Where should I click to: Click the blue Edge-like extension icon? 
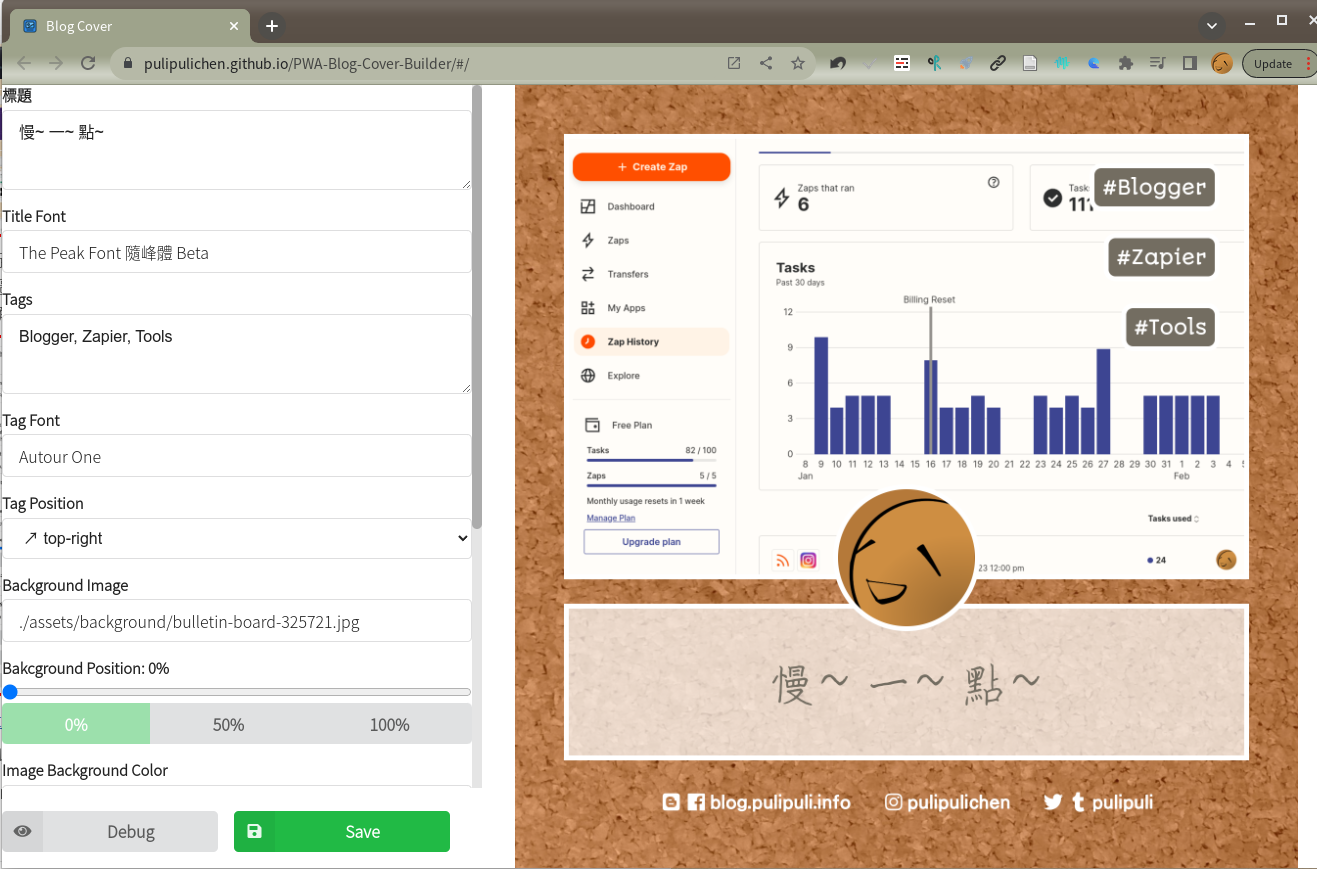(x=1094, y=63)
